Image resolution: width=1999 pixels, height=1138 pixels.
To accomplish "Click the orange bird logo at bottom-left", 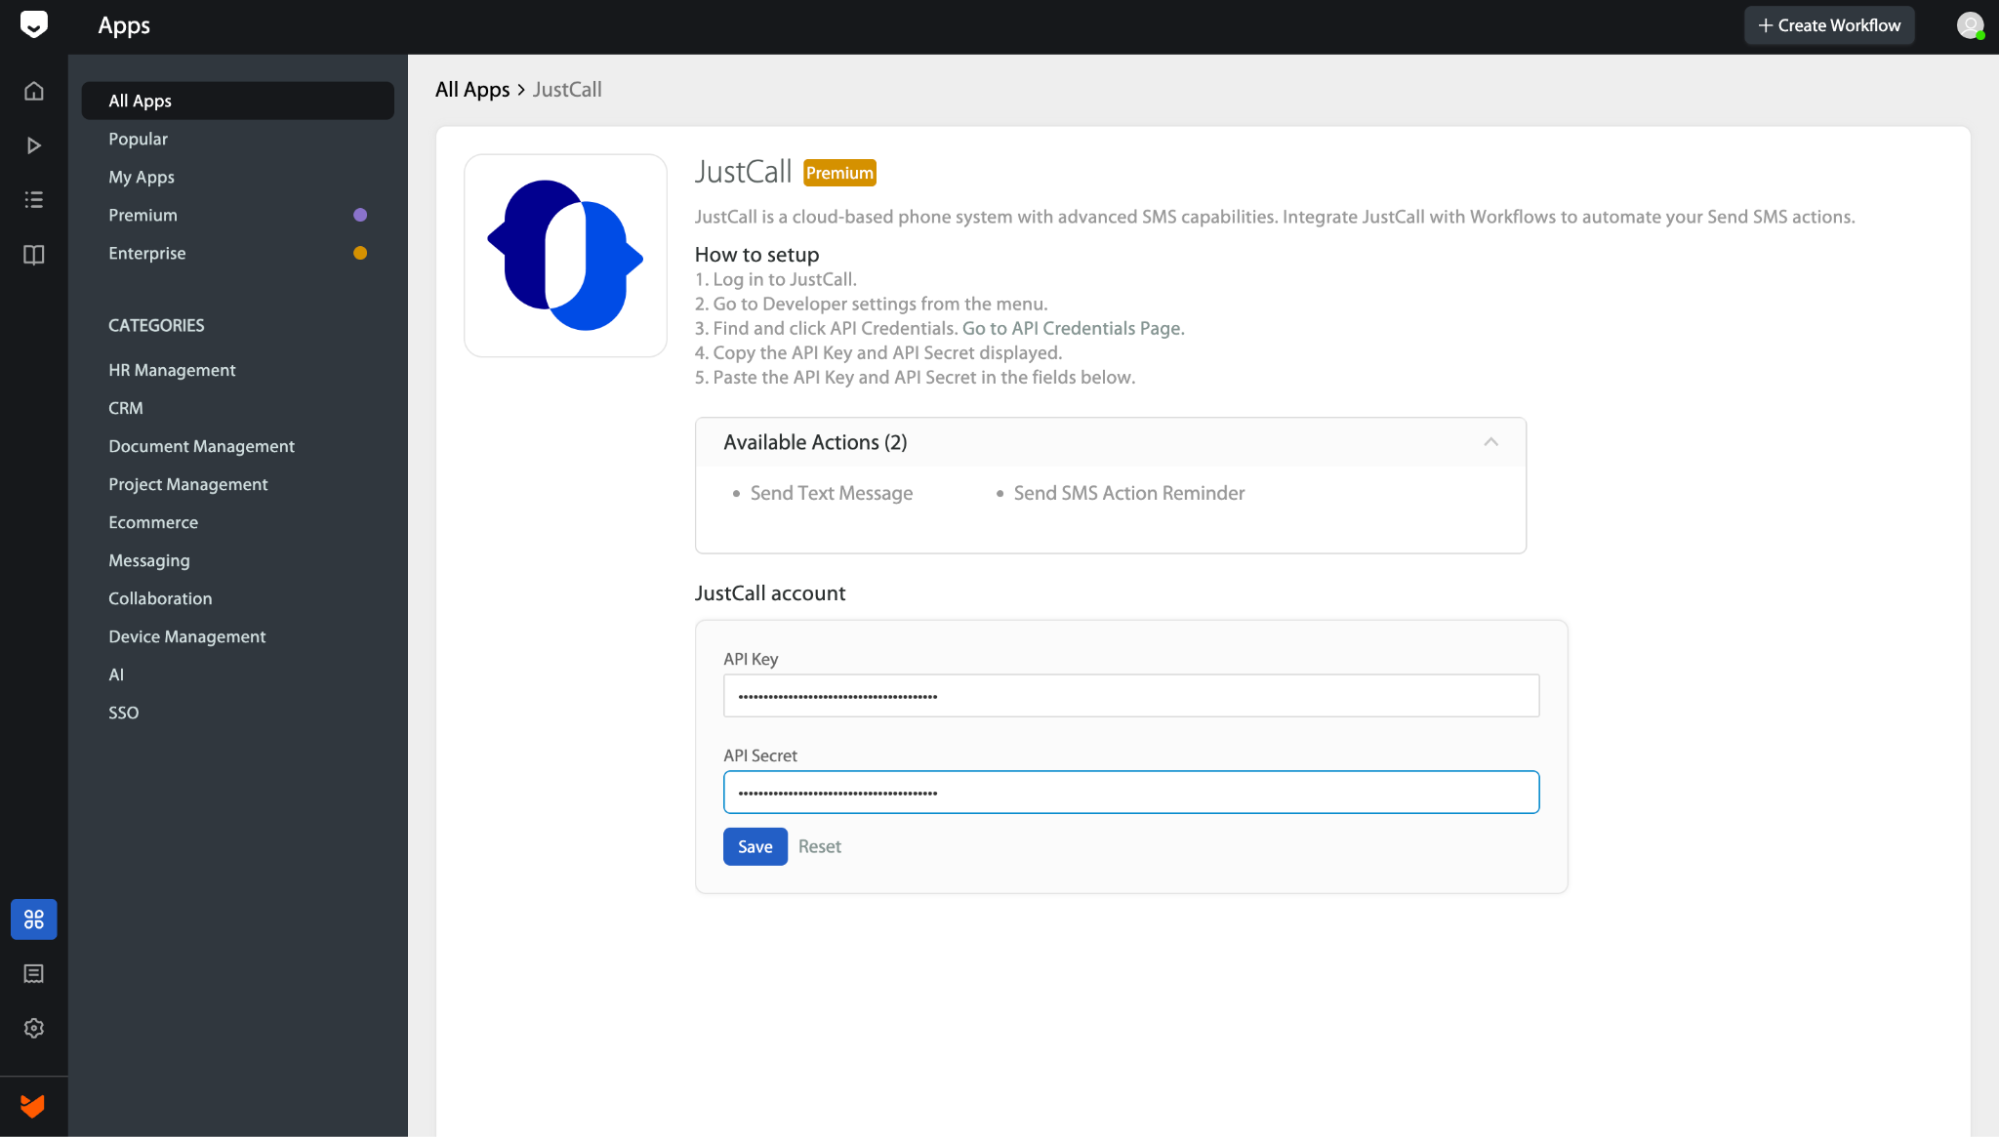I will [33, 1106].
